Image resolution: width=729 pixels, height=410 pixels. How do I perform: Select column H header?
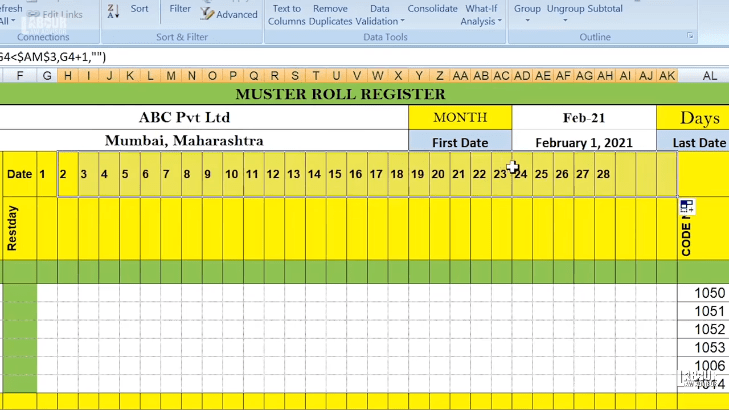coord(68,76)
